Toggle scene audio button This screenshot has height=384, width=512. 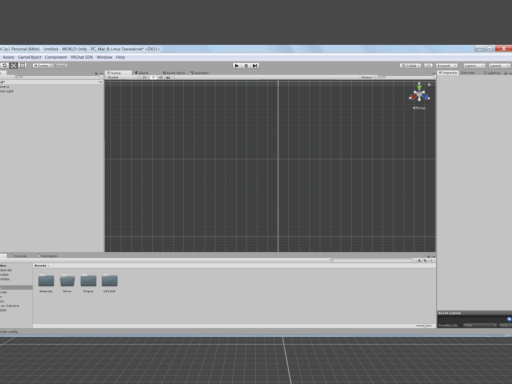pyautogui.click(x=161, y=77)
